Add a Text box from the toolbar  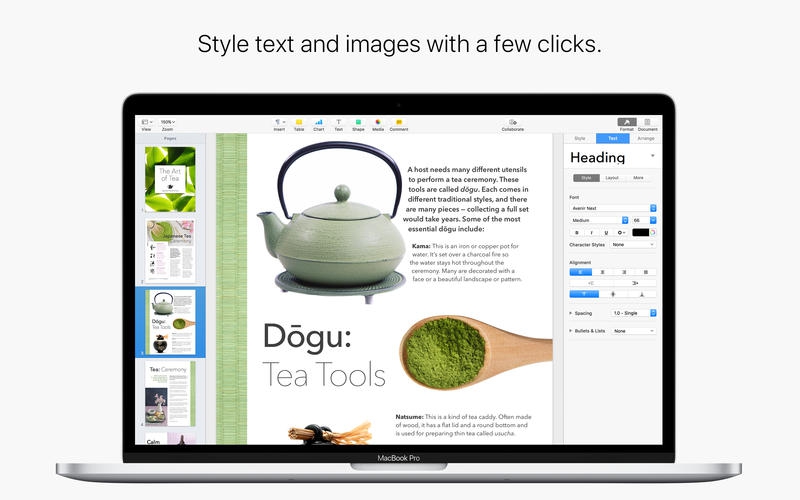[338, 122]
